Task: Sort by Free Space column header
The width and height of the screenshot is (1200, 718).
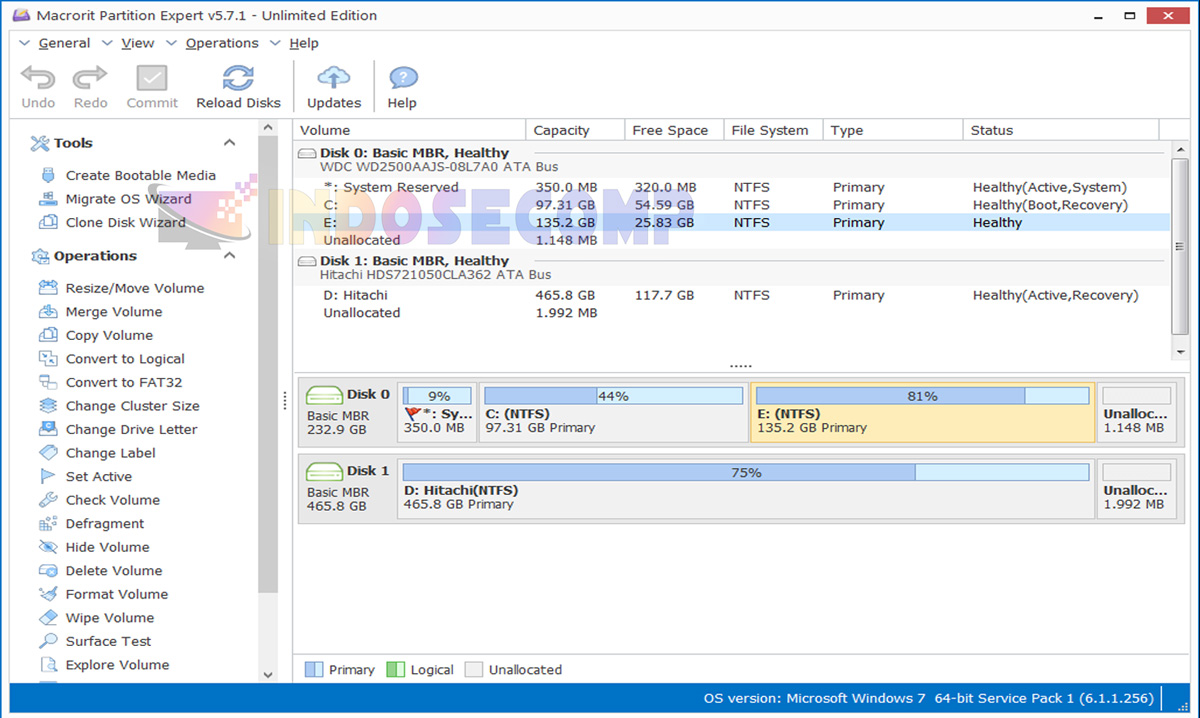Action: 675,130
